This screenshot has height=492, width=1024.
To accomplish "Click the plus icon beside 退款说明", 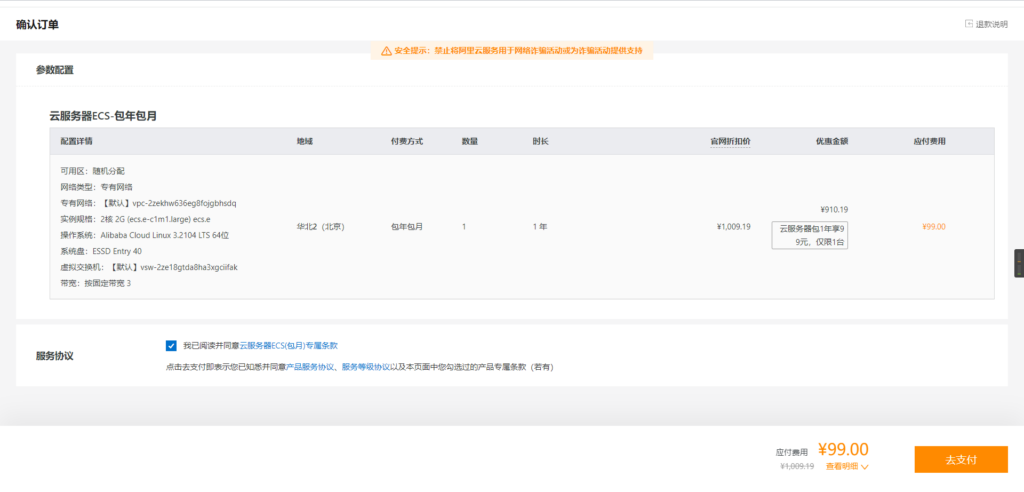I will tap(968, 24).
